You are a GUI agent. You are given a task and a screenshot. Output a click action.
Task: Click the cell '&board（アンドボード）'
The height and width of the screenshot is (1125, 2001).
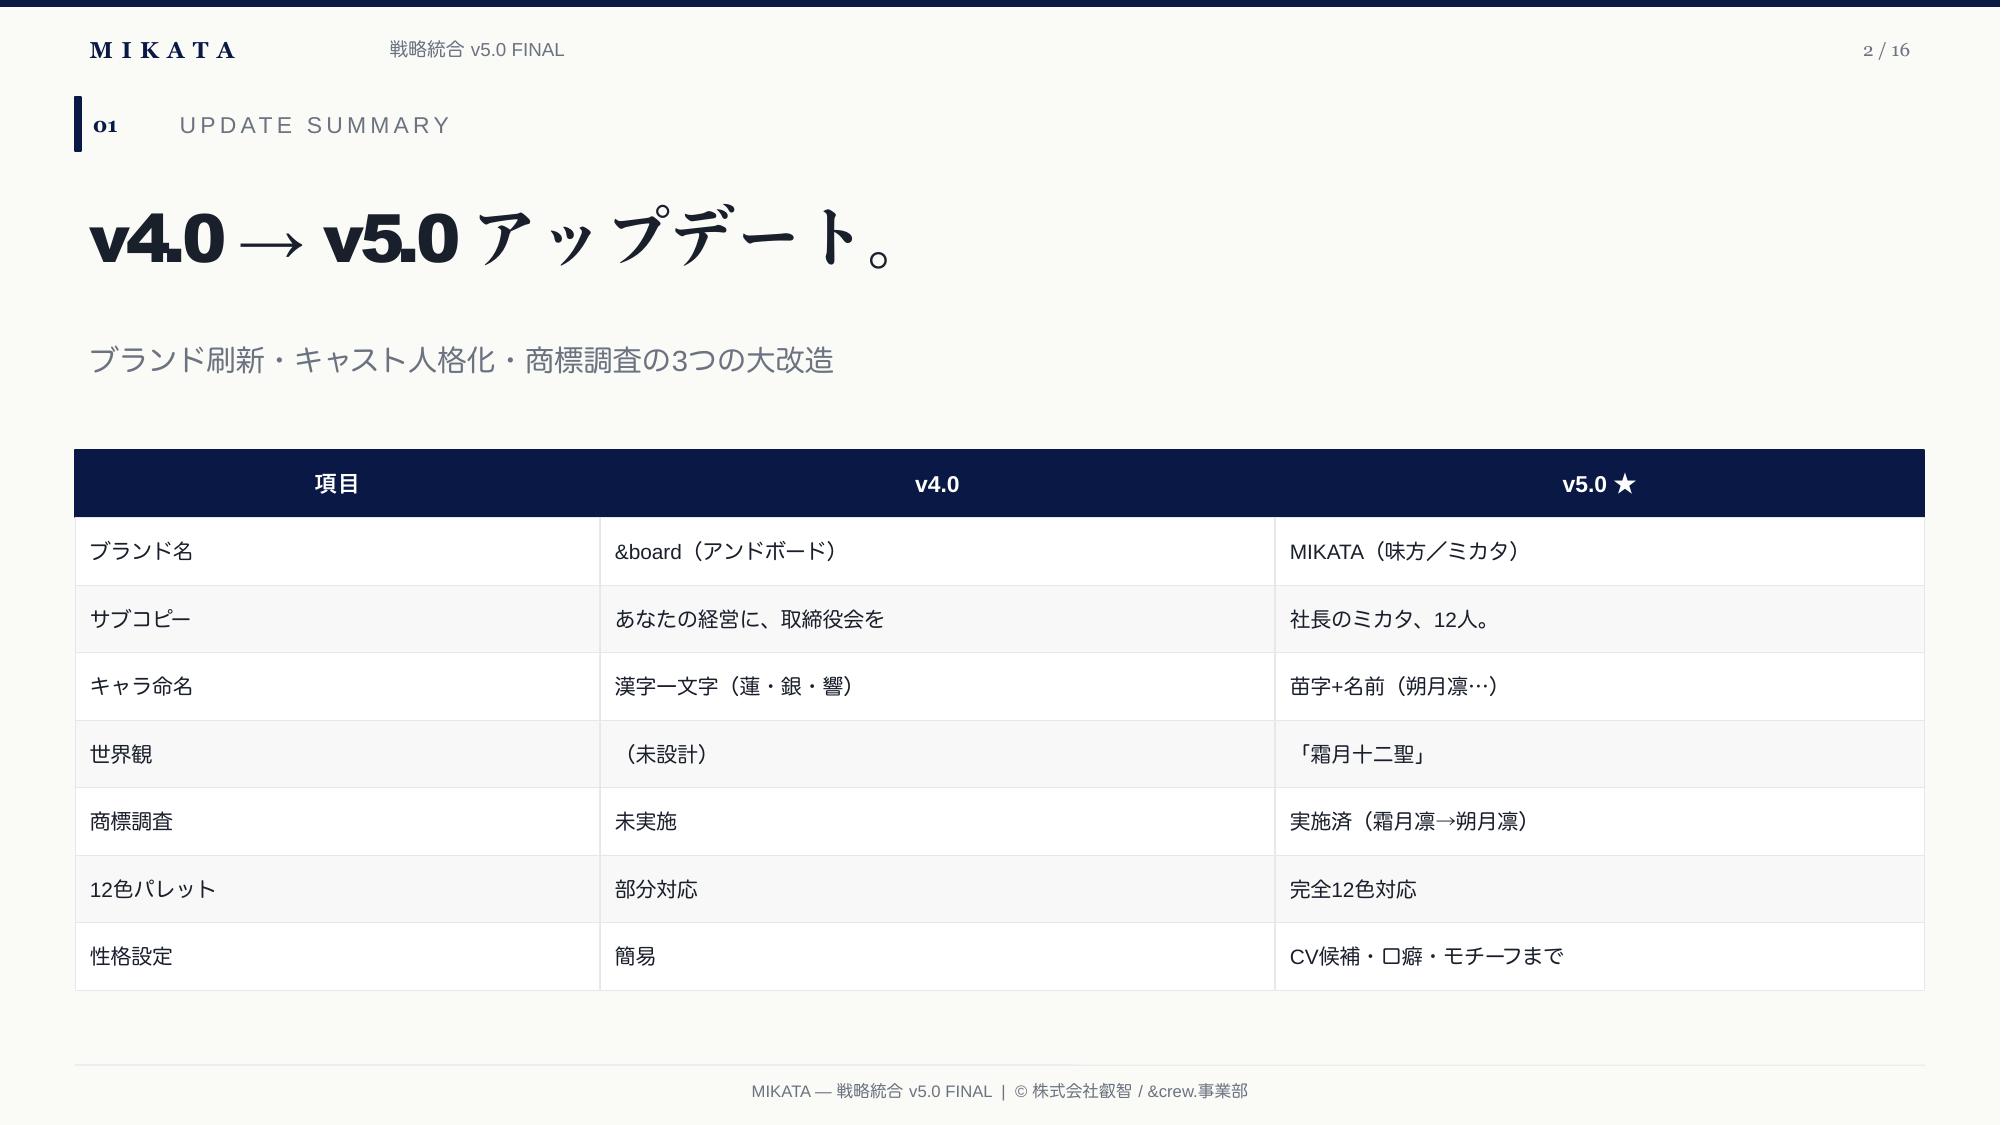pyautogui.click(x=937, y=552)
